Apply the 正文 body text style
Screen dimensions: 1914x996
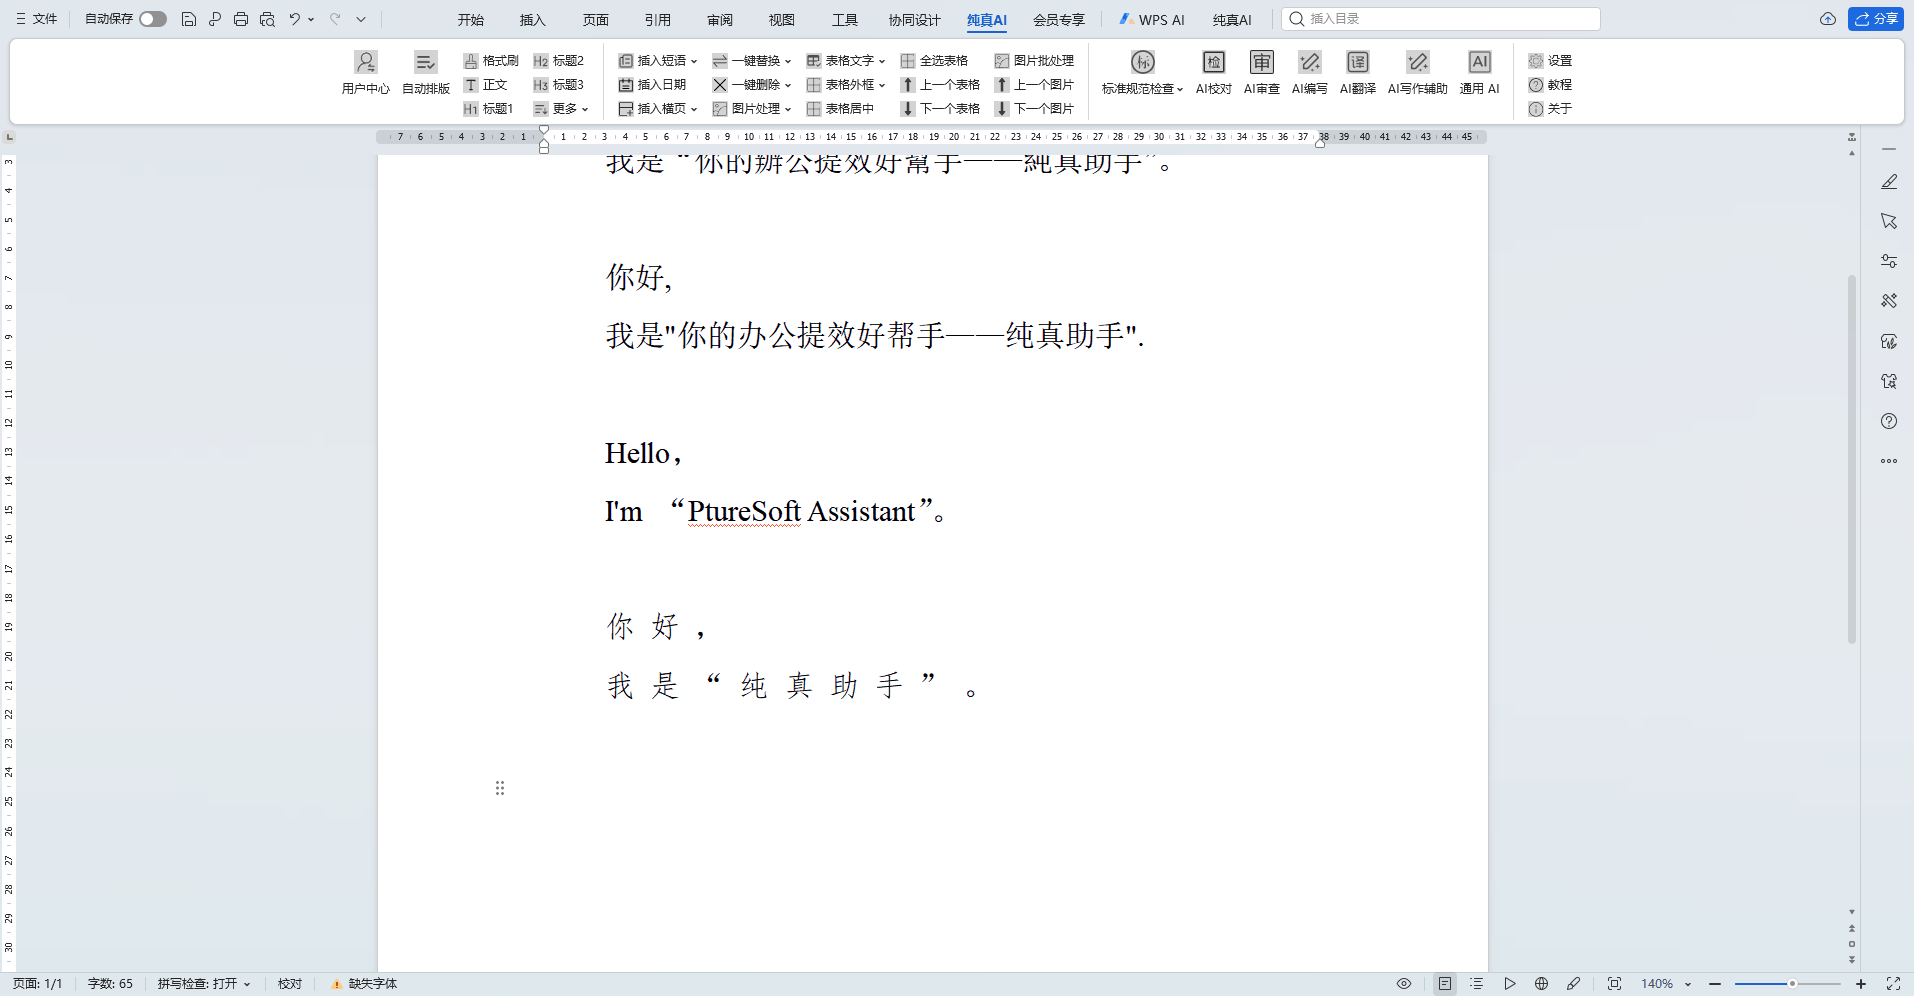(486, 85)
